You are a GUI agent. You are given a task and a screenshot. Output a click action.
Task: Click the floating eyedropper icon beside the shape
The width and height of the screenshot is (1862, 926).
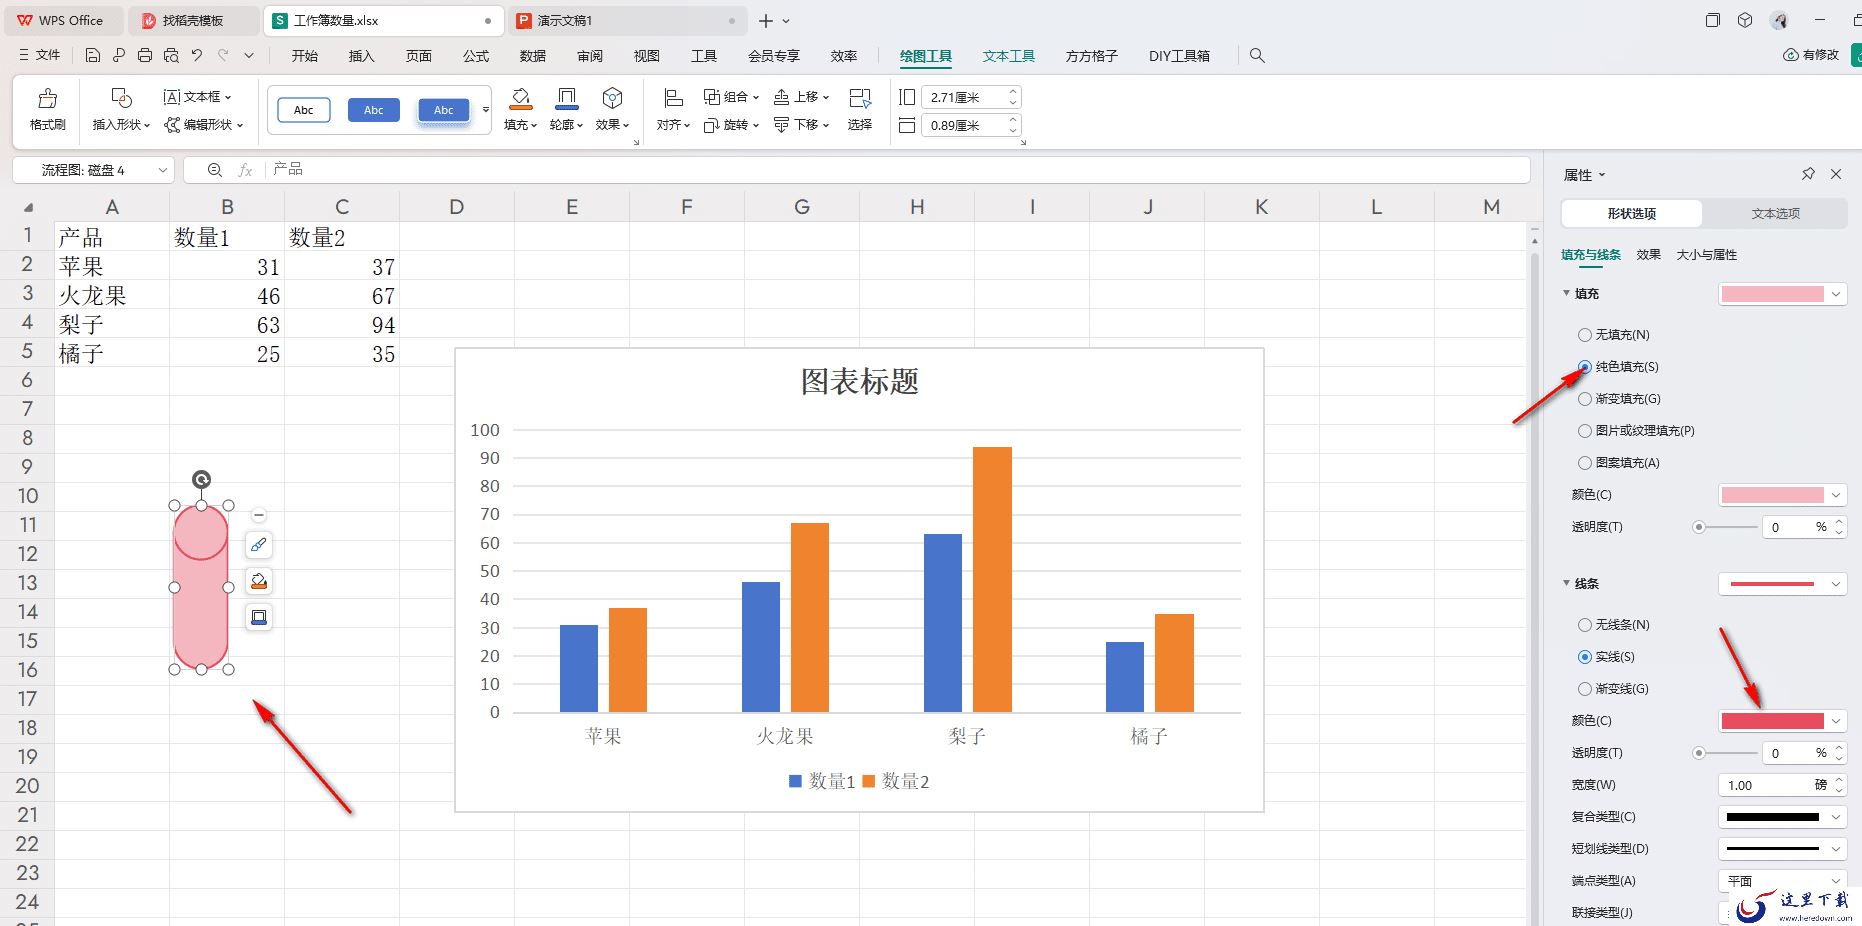tap(259, 545)
